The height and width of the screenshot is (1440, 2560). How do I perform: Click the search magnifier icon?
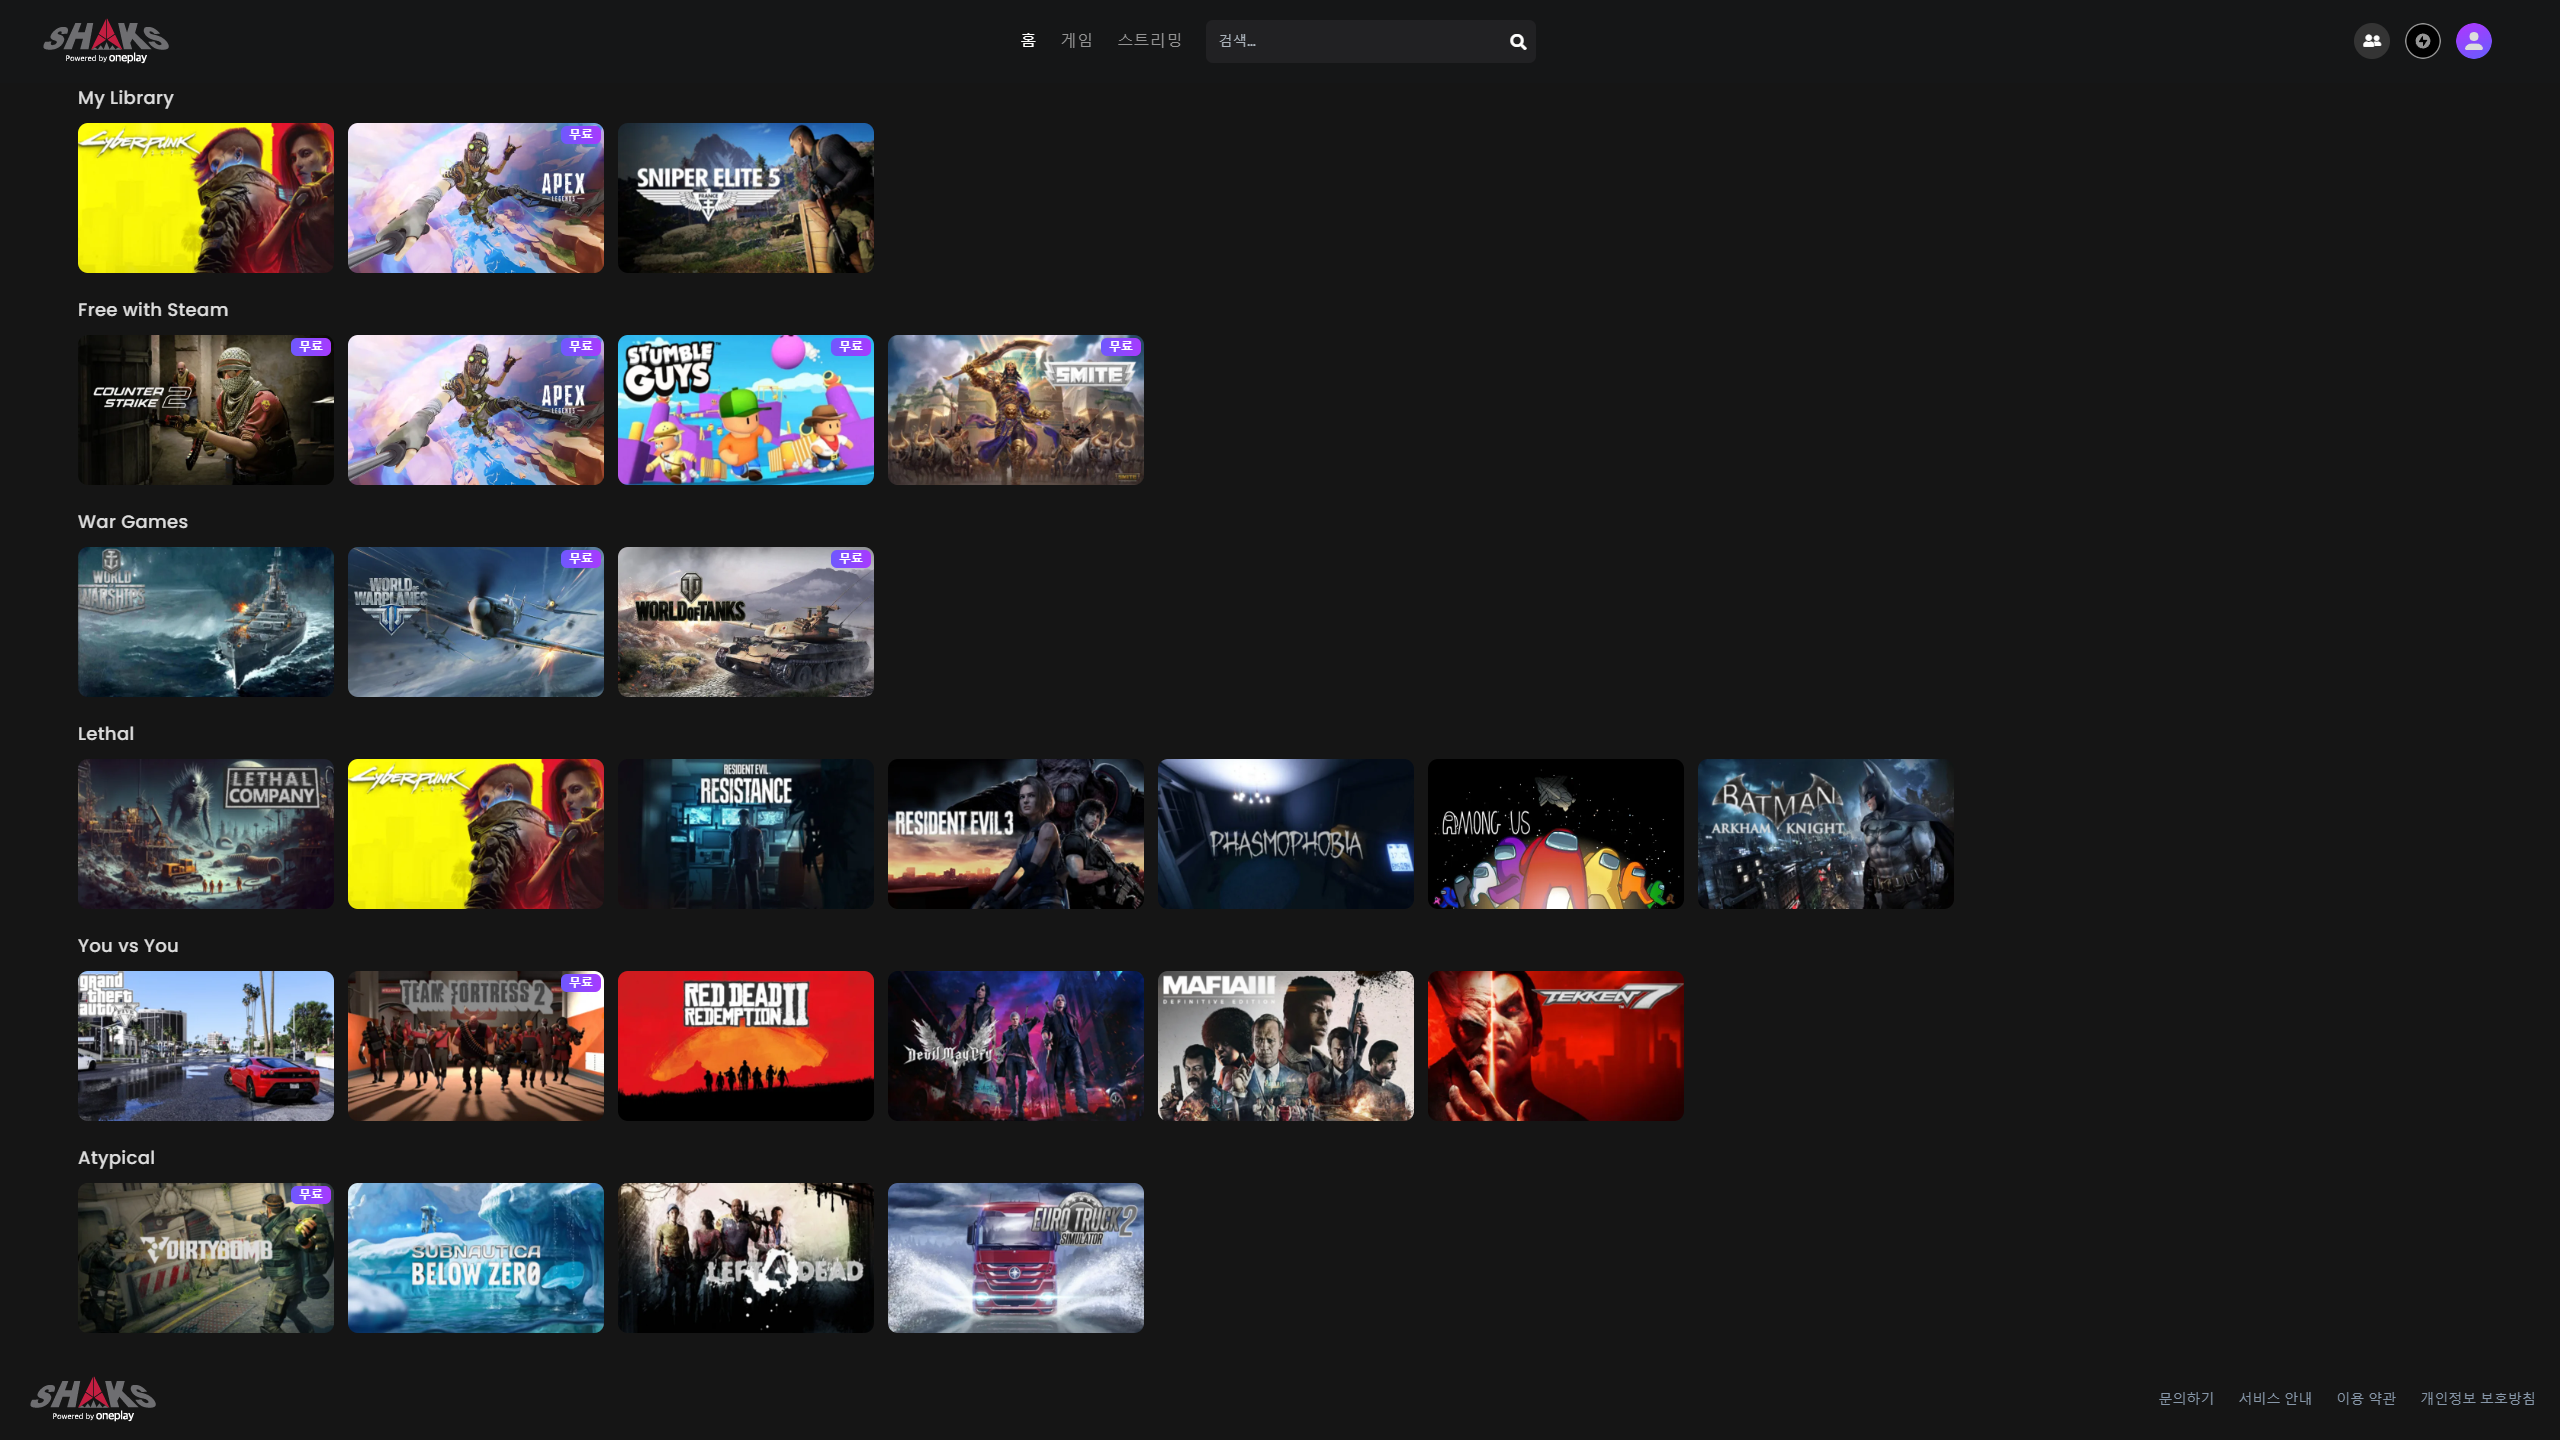[x=1517, y=42]
